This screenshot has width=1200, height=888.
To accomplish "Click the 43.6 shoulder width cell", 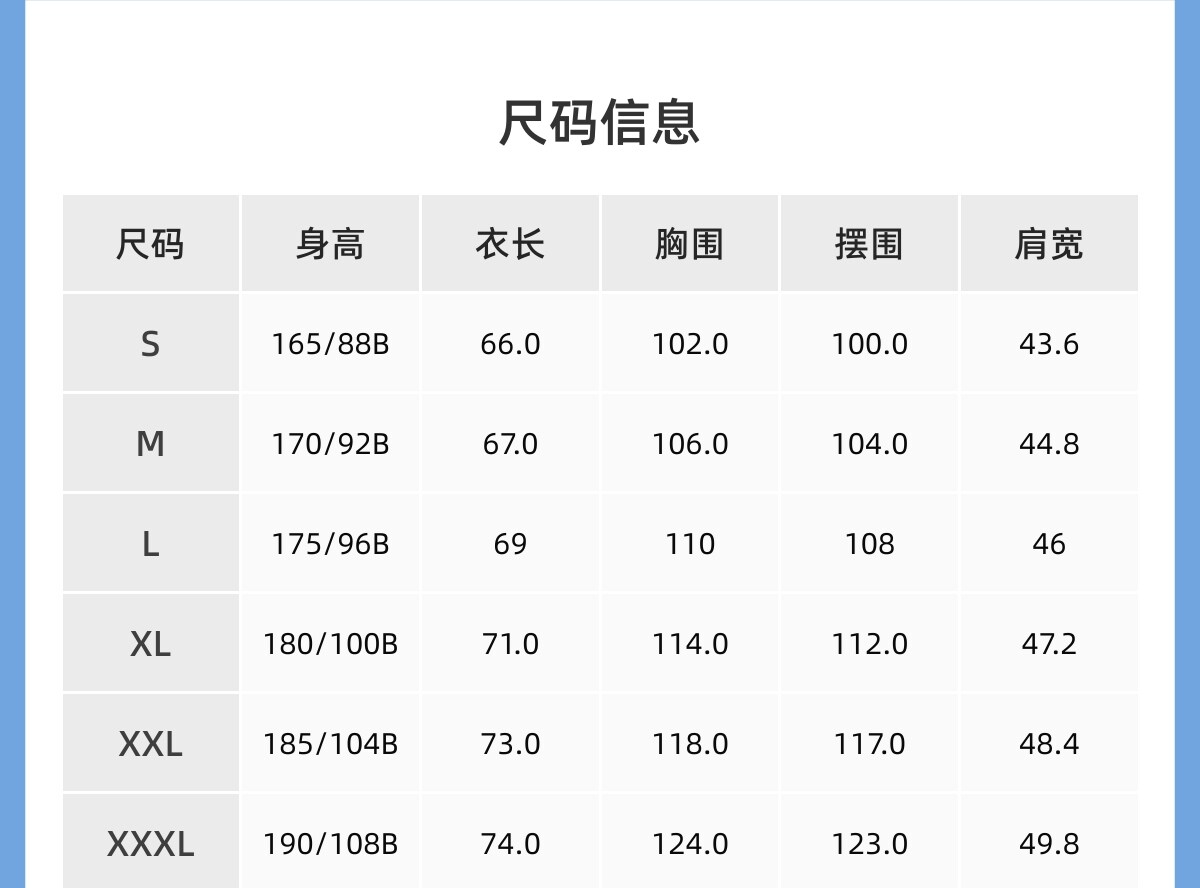I will (1049, 344).
